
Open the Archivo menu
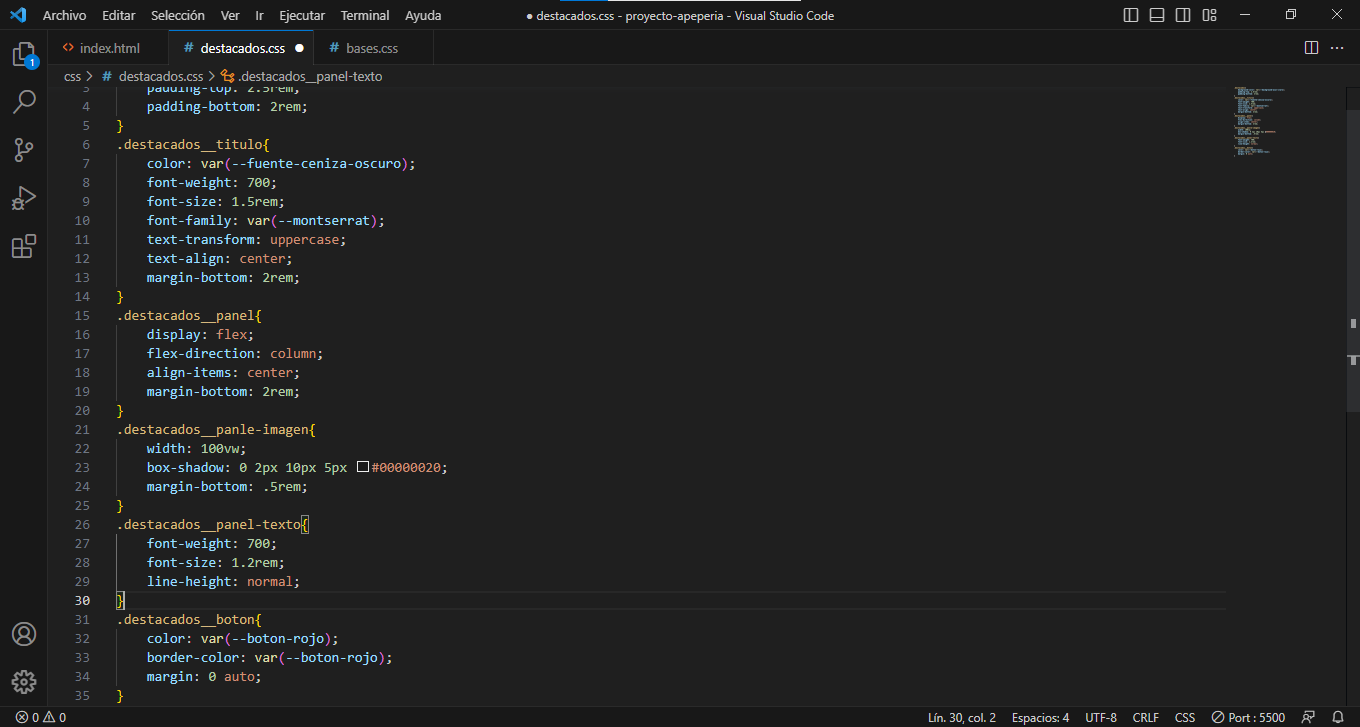click(65, 15)
